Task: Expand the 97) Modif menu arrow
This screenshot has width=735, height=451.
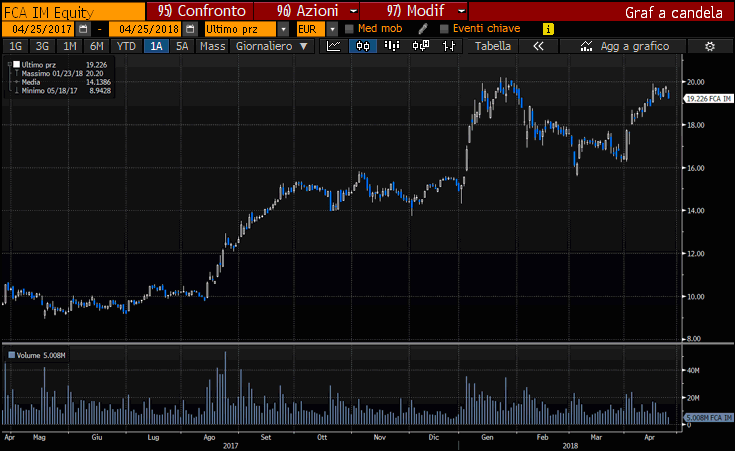Action: [x=462, y=11]
